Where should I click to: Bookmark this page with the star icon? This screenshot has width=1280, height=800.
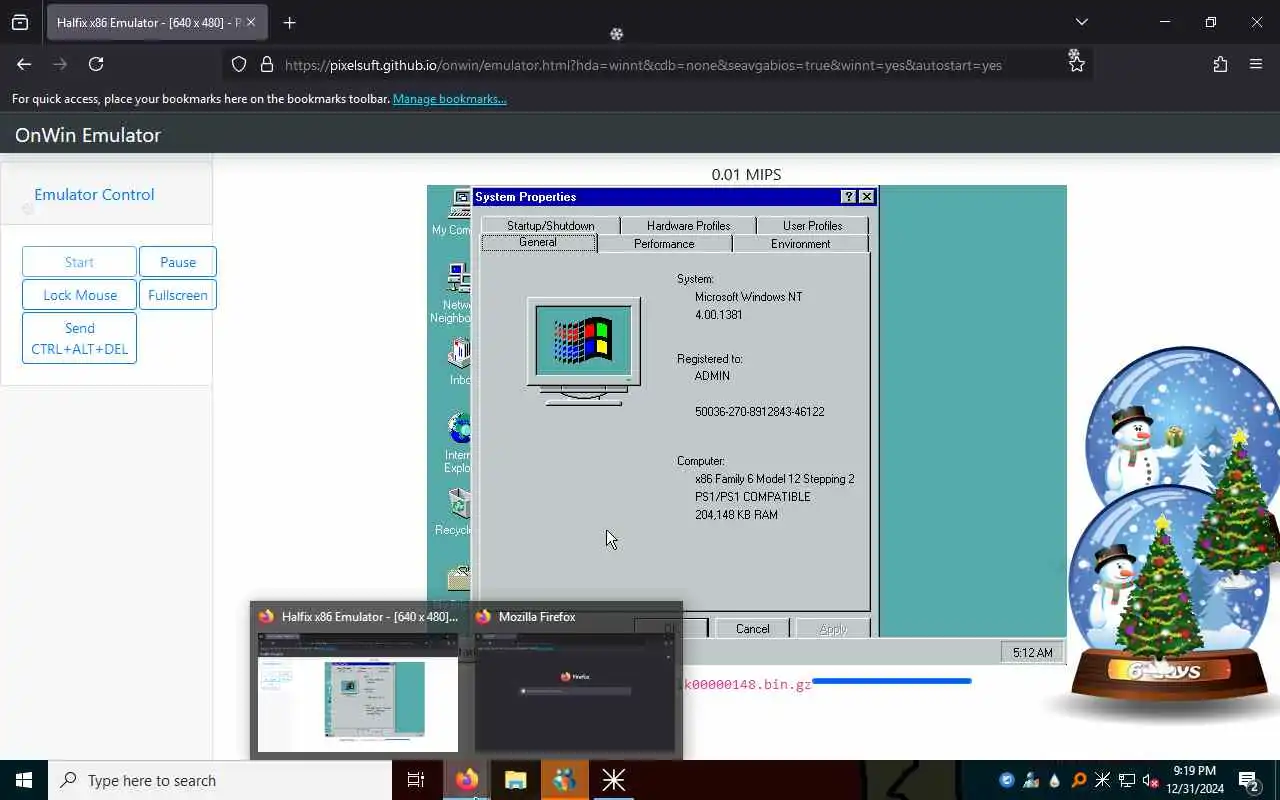(x=1076, y=65)
